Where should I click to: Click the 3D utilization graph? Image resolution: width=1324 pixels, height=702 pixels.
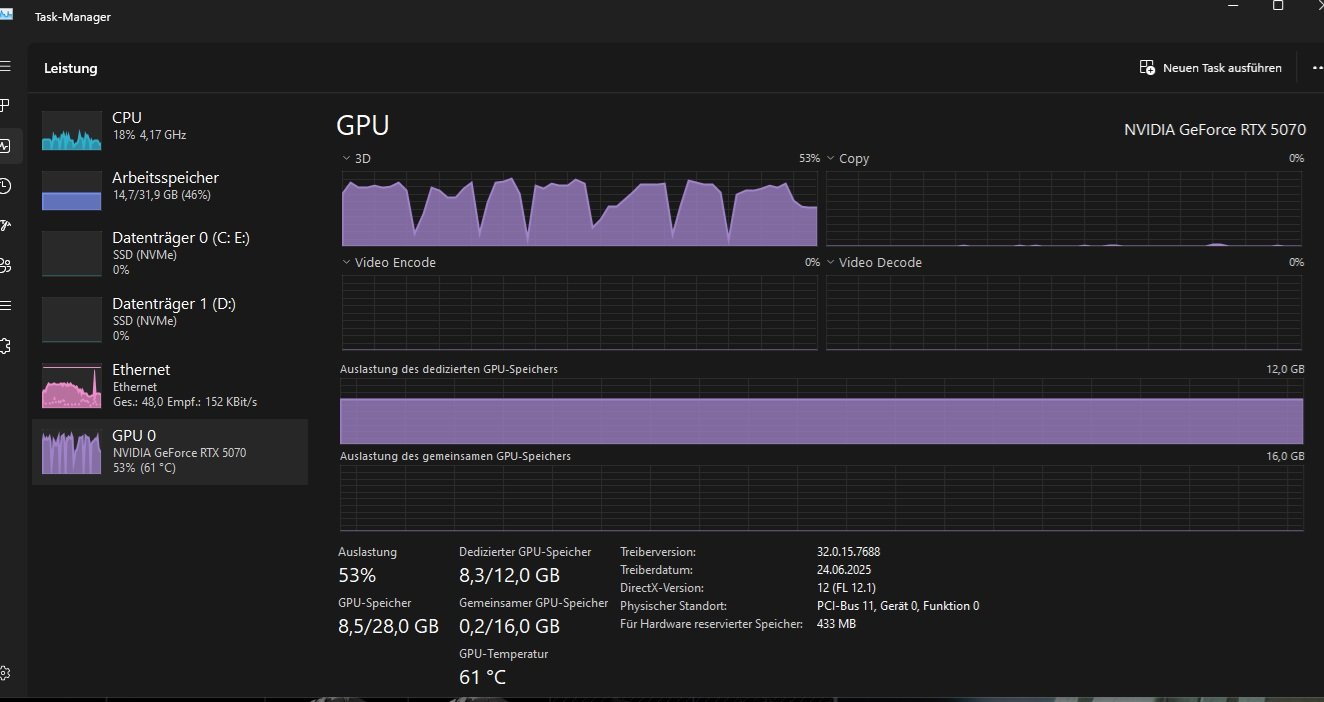[x=579, y=208]
